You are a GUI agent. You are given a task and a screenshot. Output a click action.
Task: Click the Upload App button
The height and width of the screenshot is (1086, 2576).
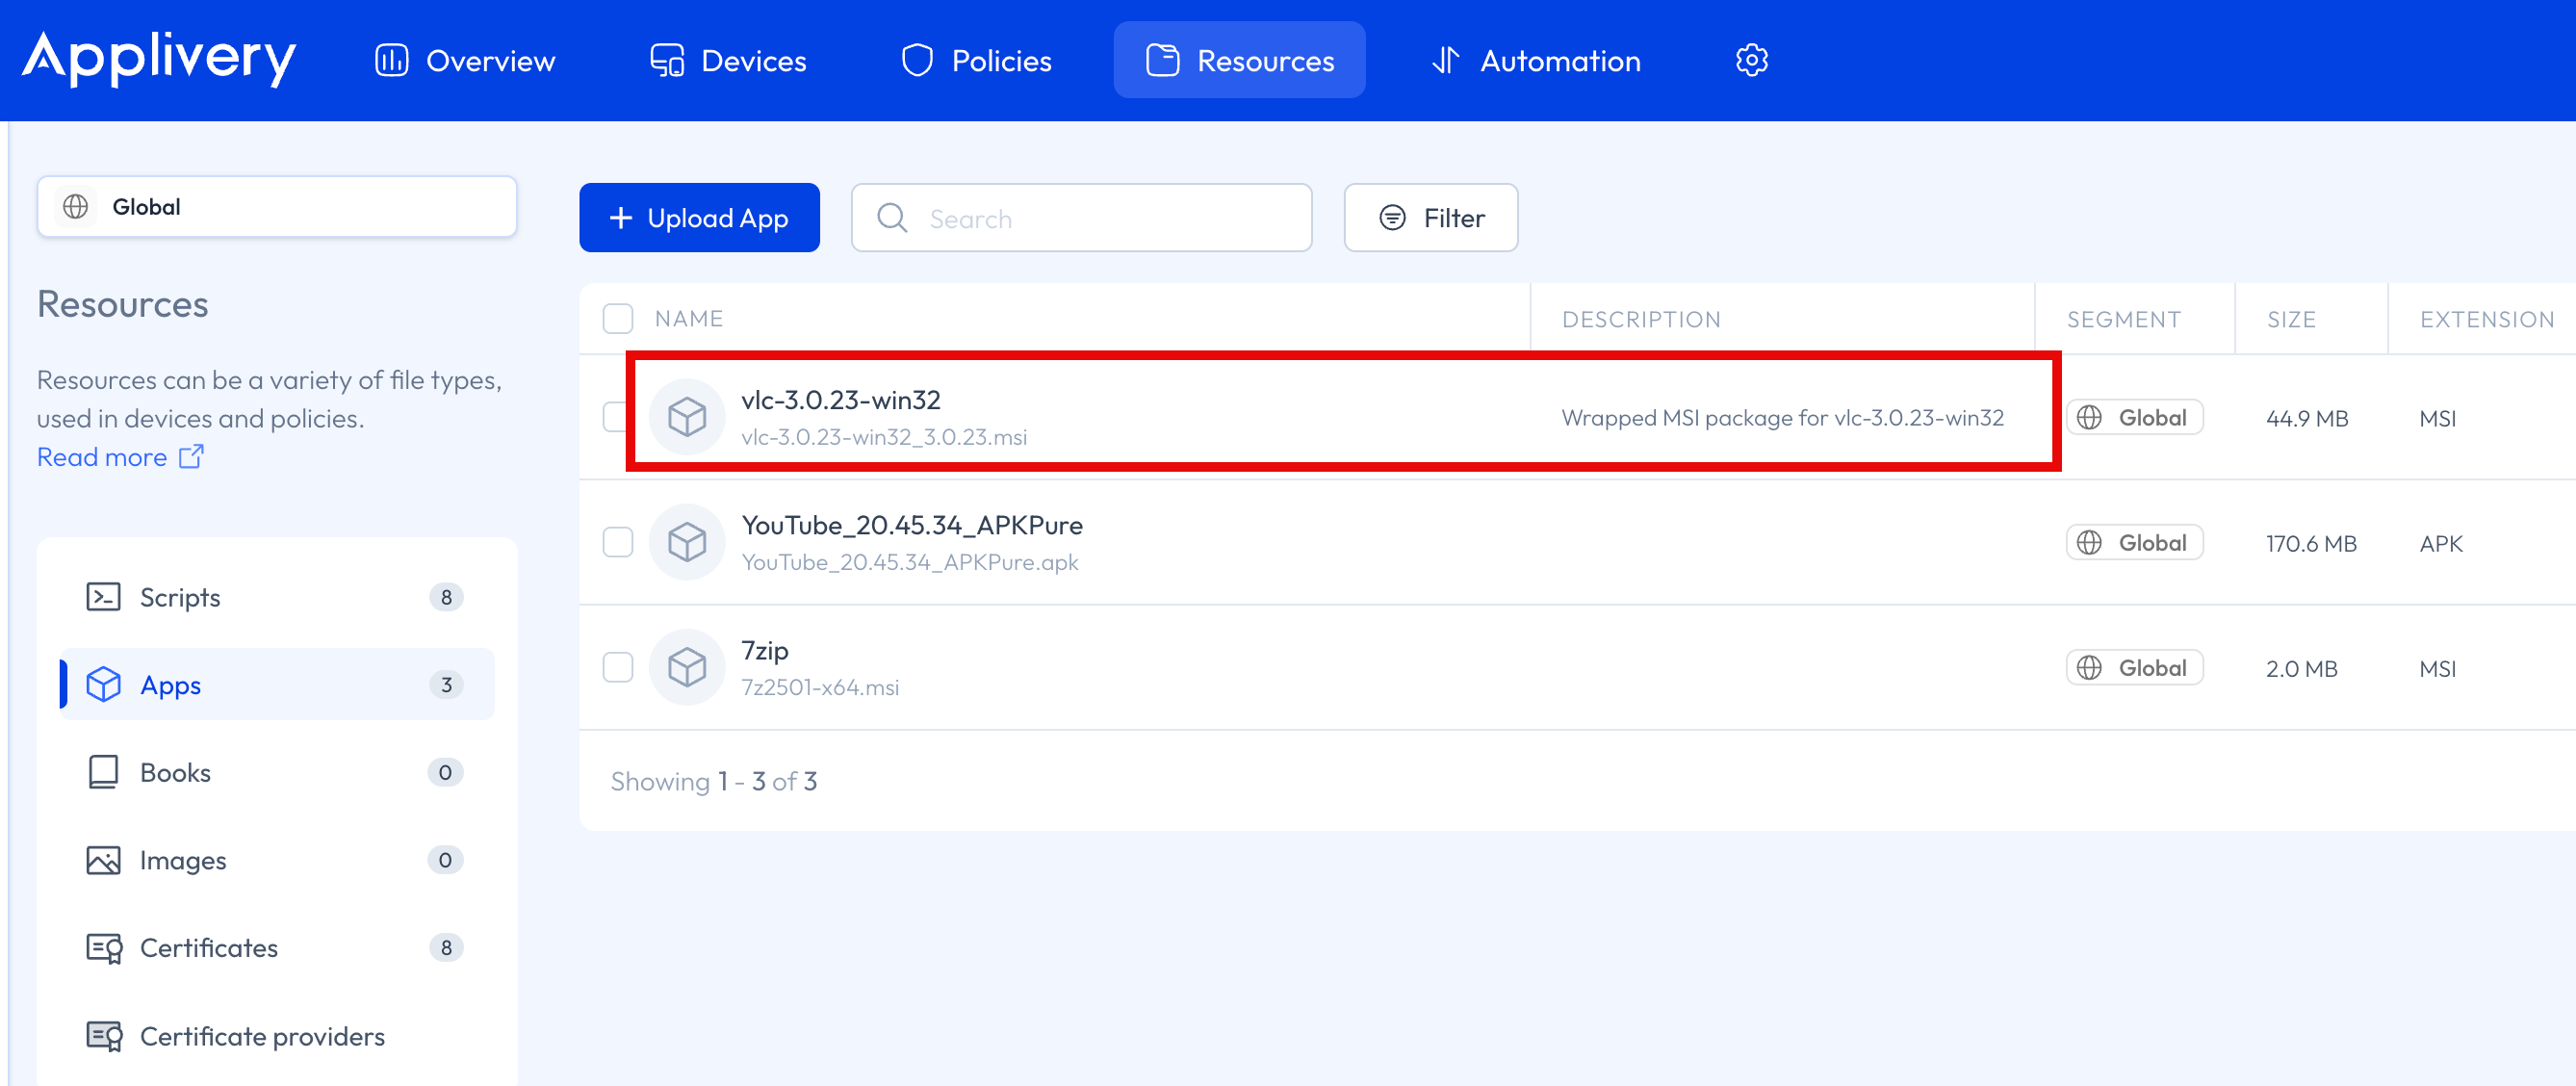(699, 218)
